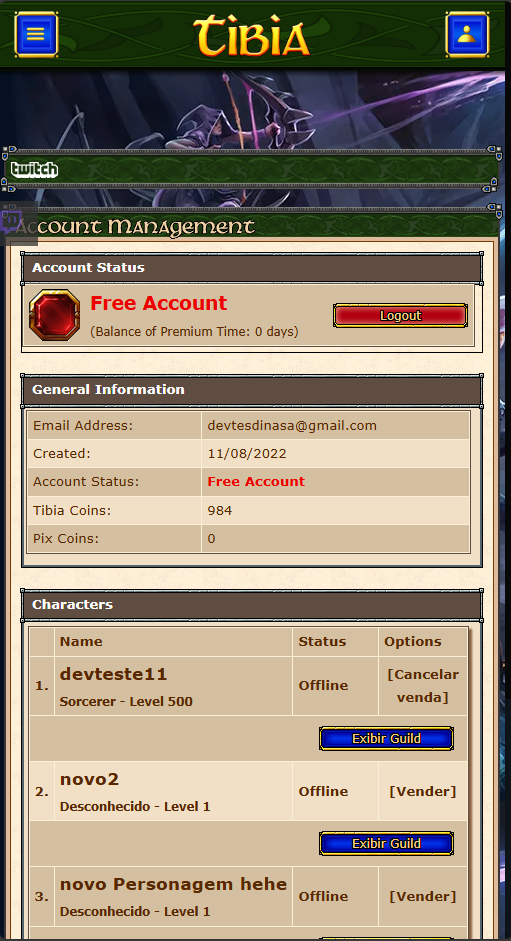Image resolution: width=511 pixels, height=941 pixels.
Task: Click the archer banner image
Action: 252,109
